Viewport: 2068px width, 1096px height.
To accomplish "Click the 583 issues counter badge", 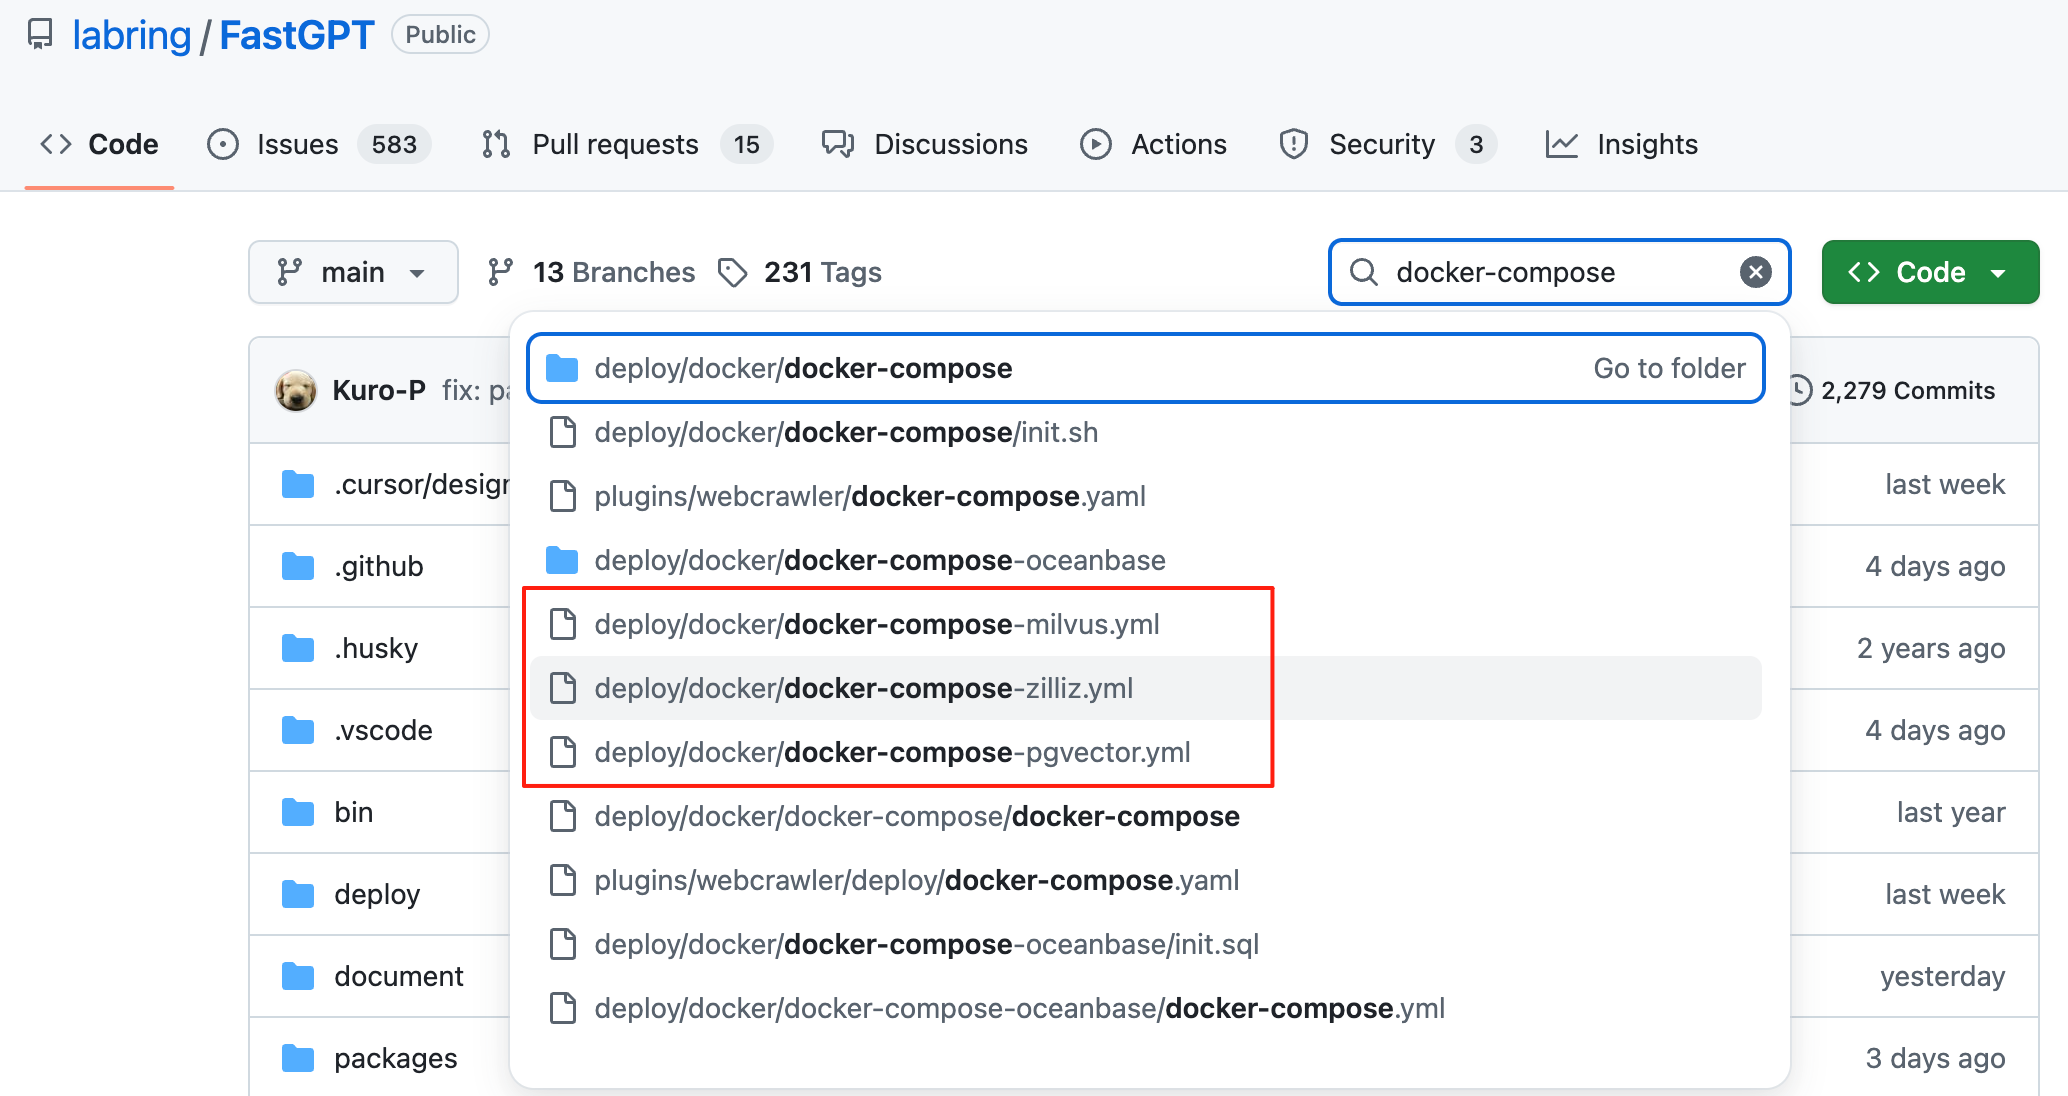I will click(394, 144).
